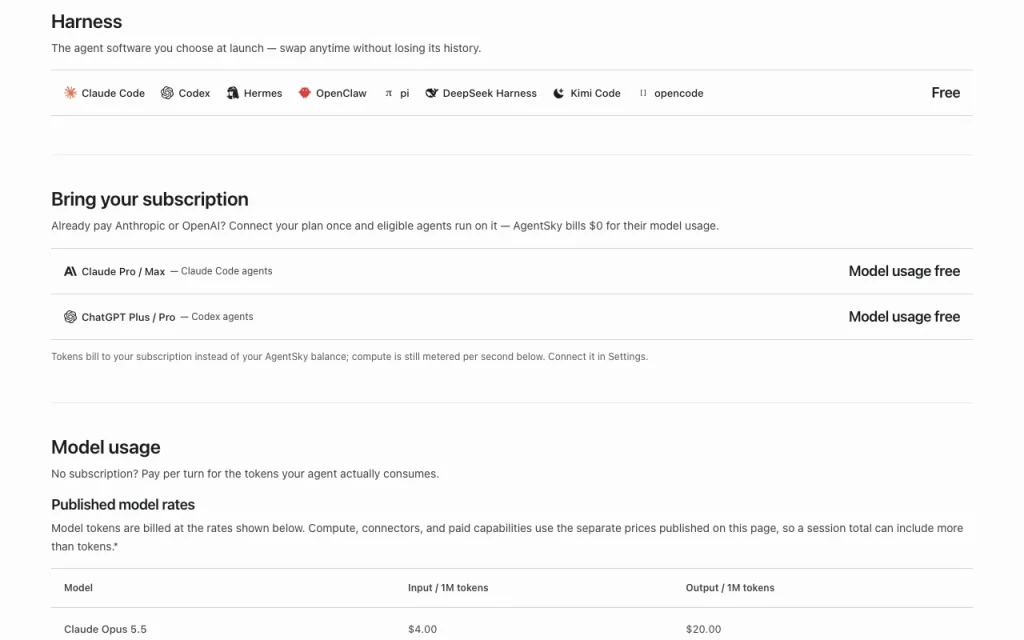
Task: Click the Anthropic logo beside Claude Pro / Max
Action: coord(70,271)
